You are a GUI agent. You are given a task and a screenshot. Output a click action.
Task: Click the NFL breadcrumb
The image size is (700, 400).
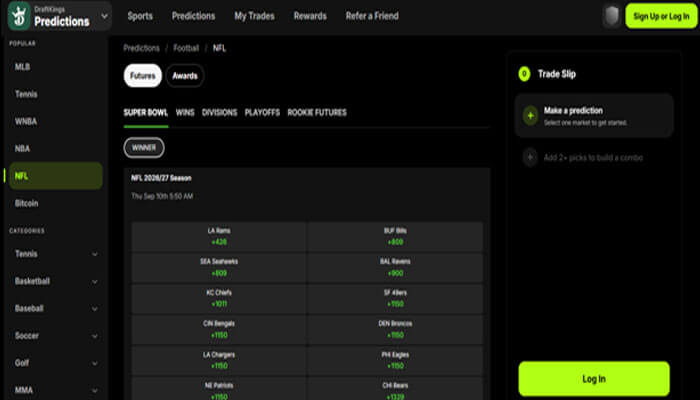(x=219, y=48)
